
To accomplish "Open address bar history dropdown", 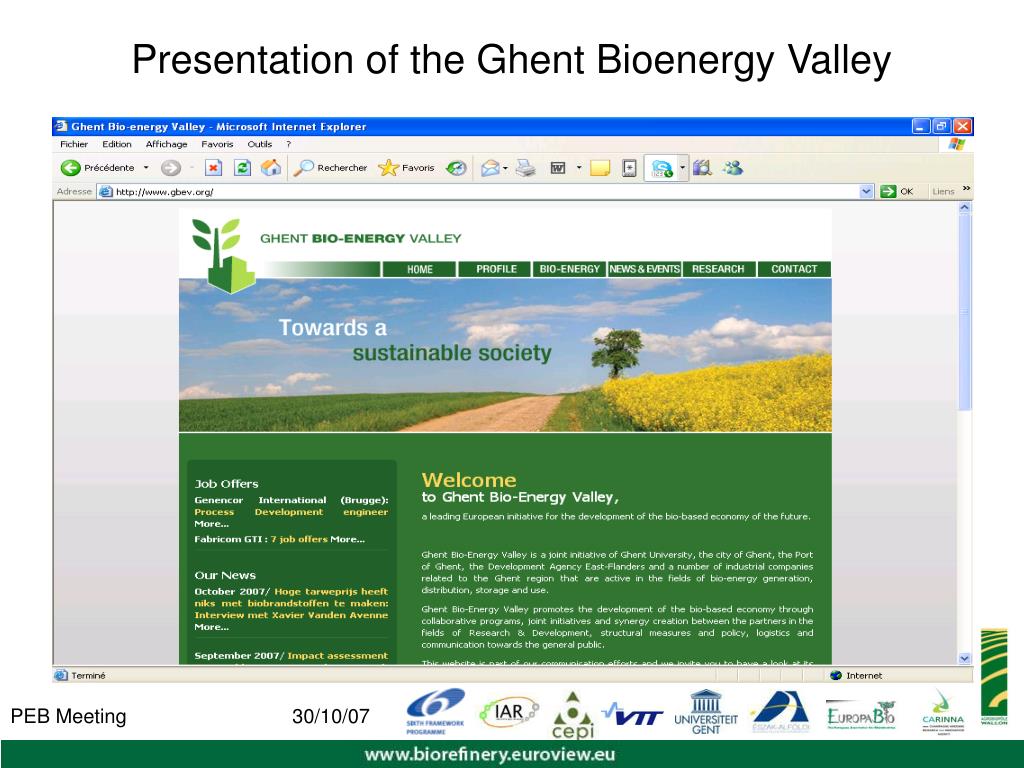I will [867, 191].
